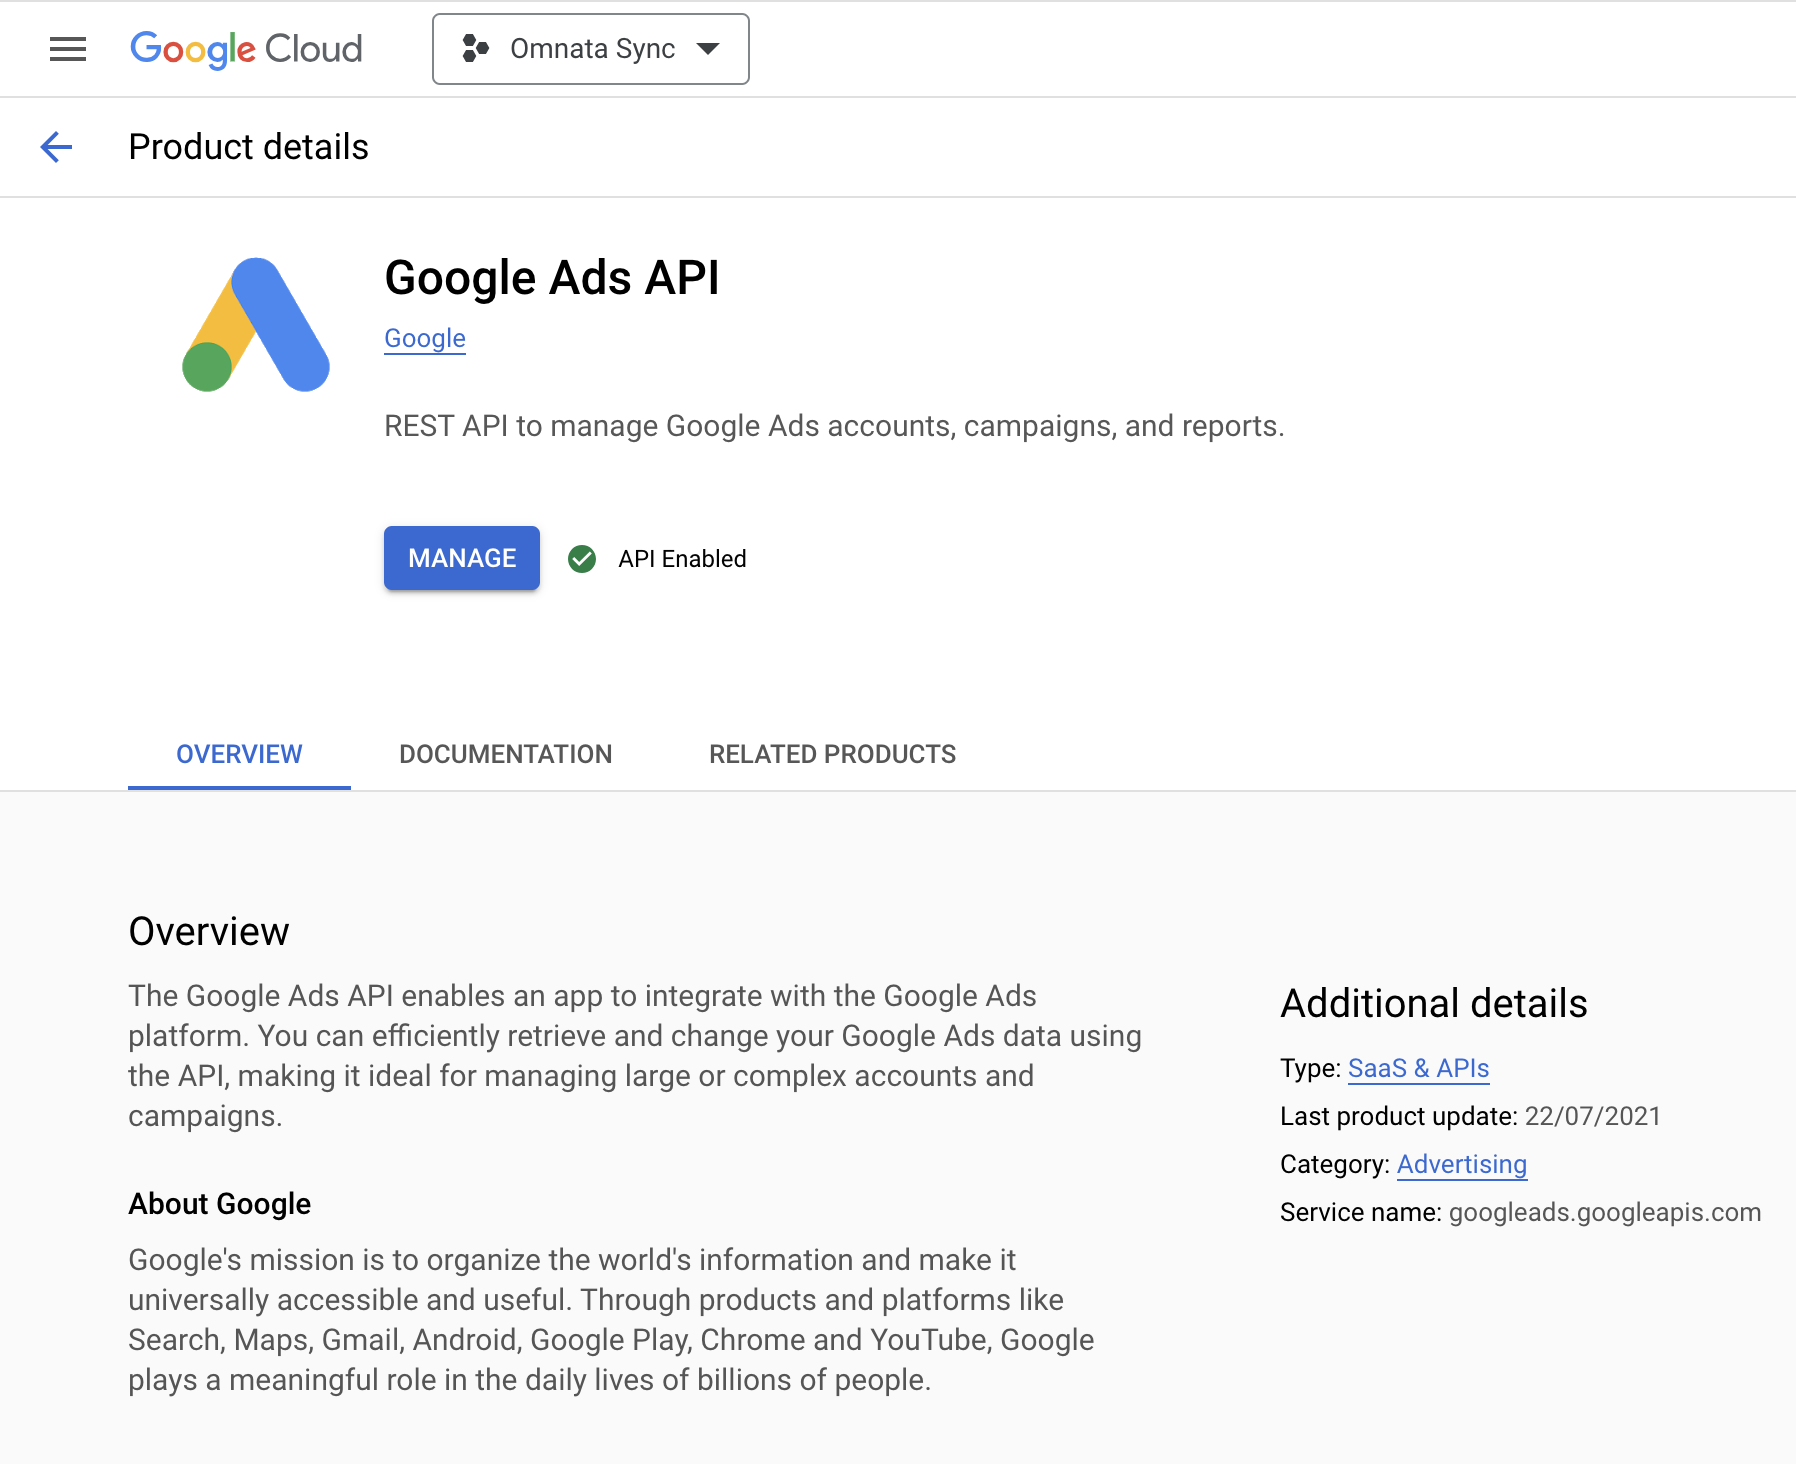Open the Omnata Sync project picker
Screen dimensions: 1796x1464
[592, 49]
